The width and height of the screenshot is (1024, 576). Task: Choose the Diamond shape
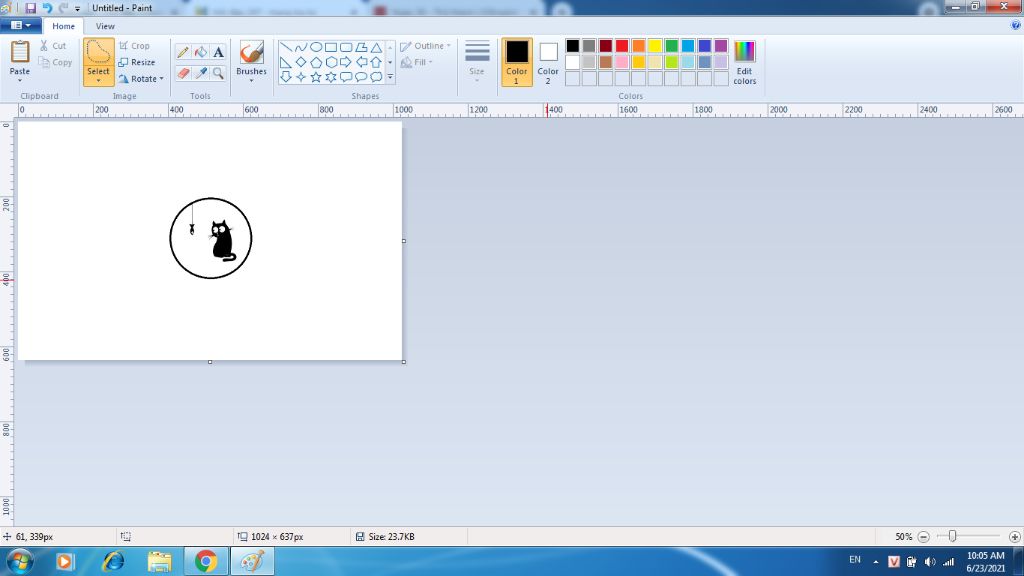pyautogui.click(x=301, y=62)
